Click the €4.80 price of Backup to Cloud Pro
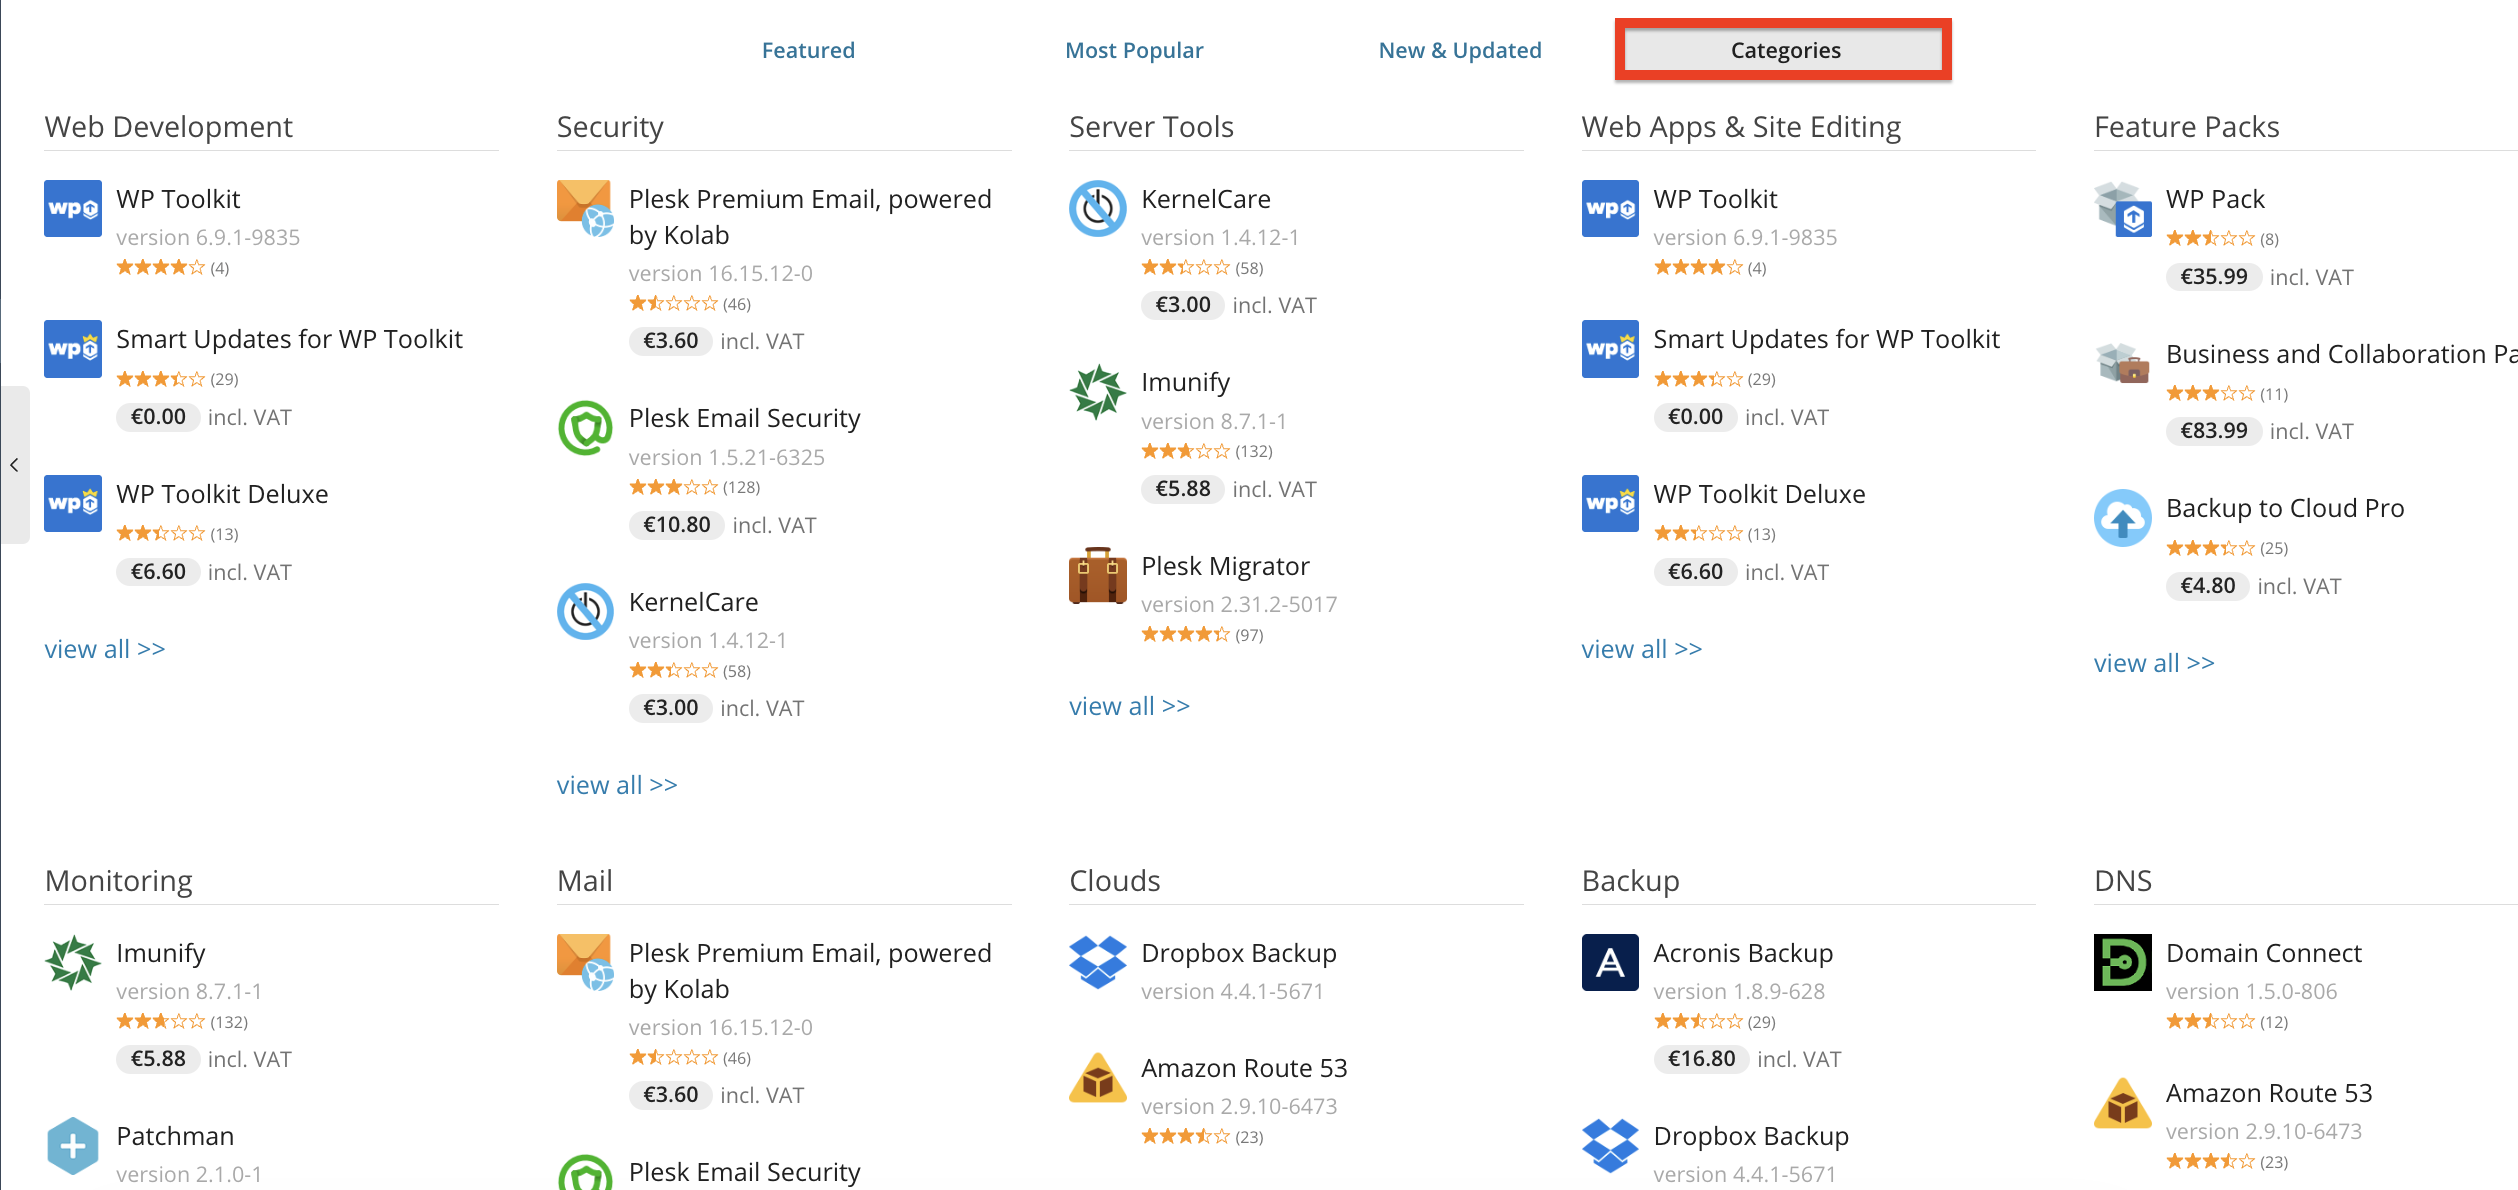The height and width of the screenshot is (1190, 2518). (x=2207, y=586)
